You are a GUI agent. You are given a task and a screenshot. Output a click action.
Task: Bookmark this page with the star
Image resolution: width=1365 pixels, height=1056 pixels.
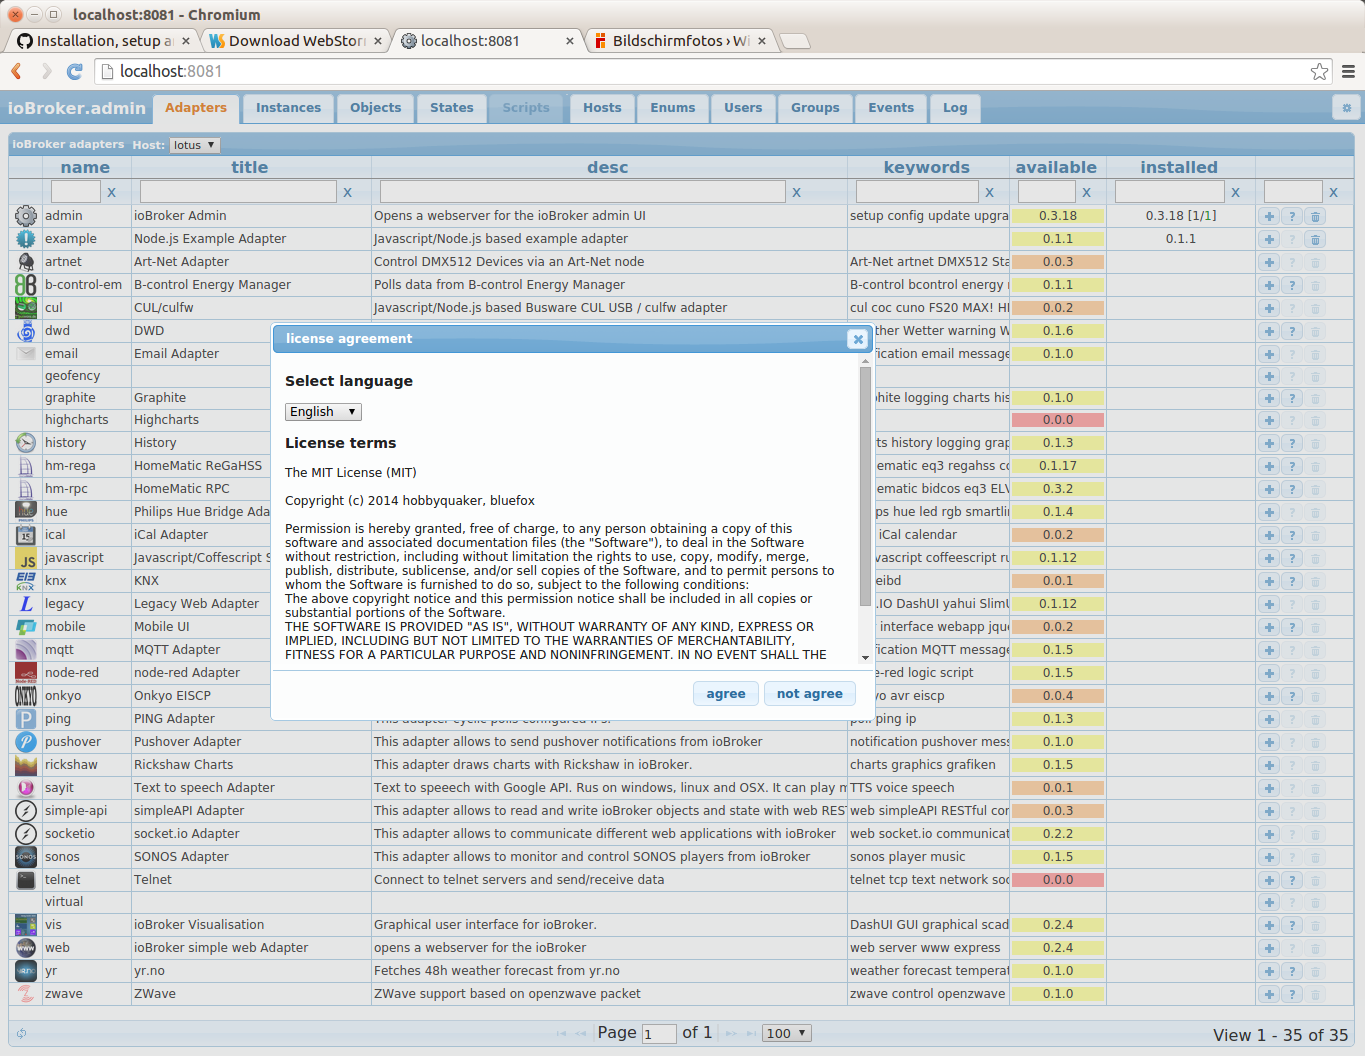pyautogui.click(x=1320, y=71)
